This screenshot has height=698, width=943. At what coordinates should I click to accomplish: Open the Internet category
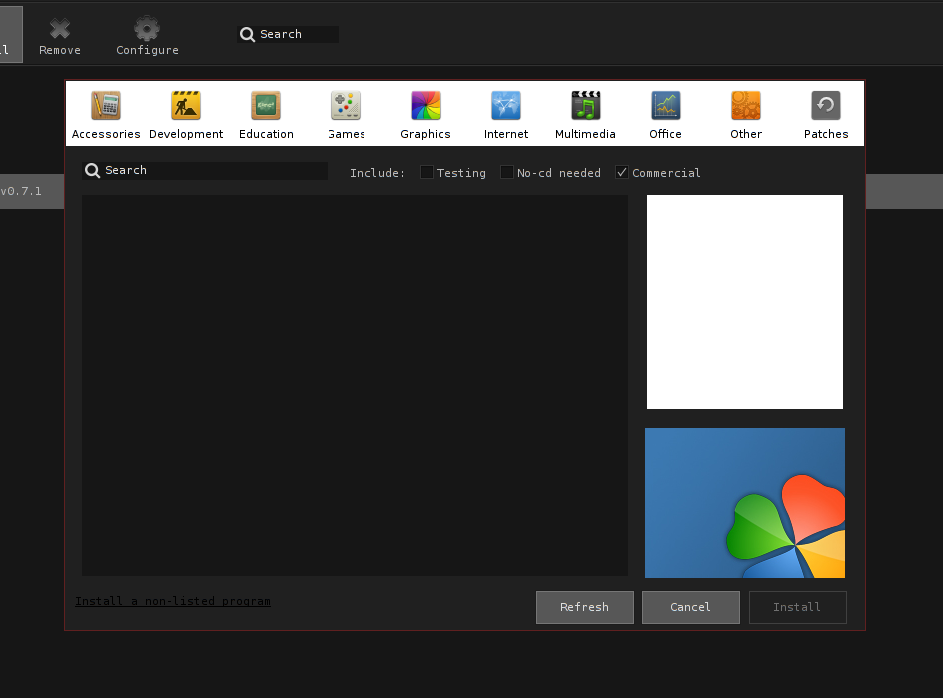[505, 113]
